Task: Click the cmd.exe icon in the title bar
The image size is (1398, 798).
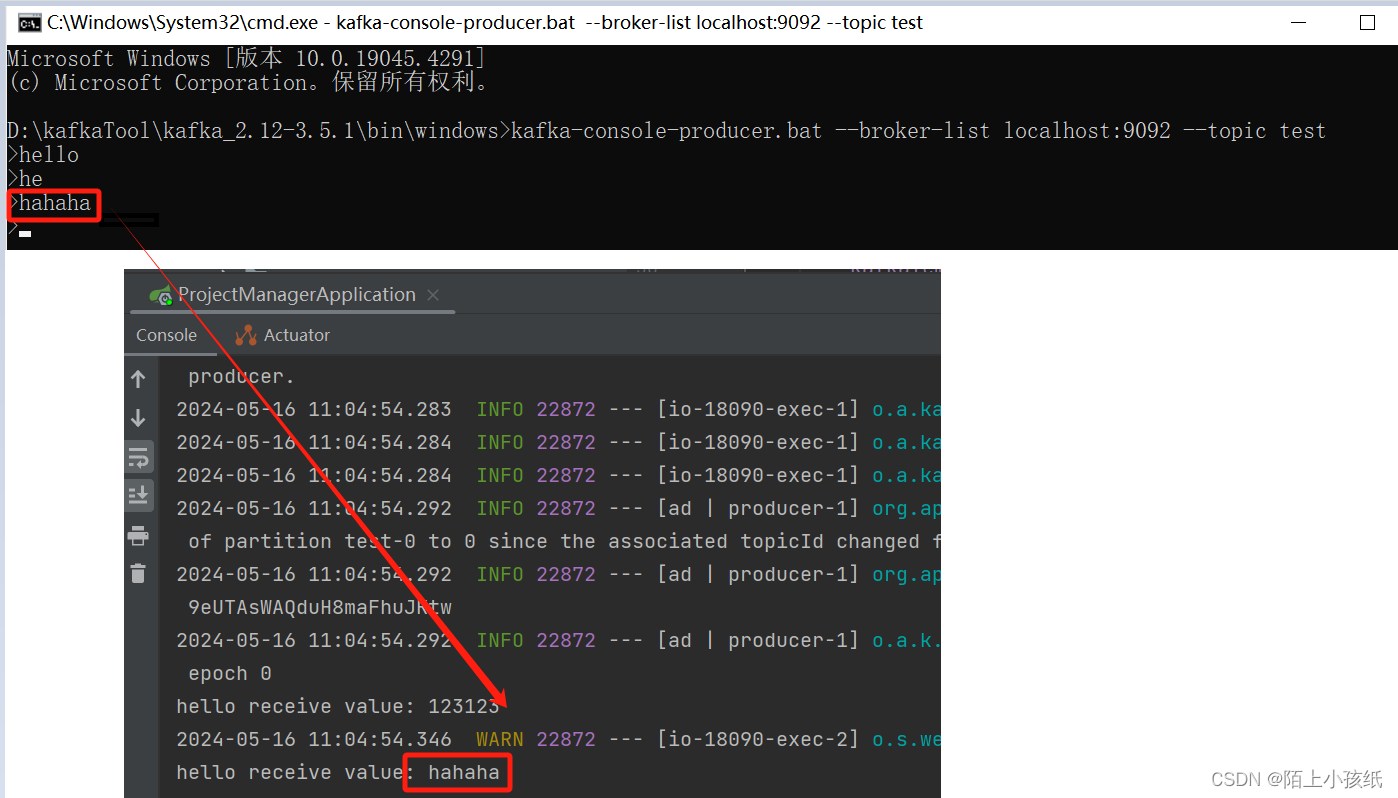Action: coord(29,23)
